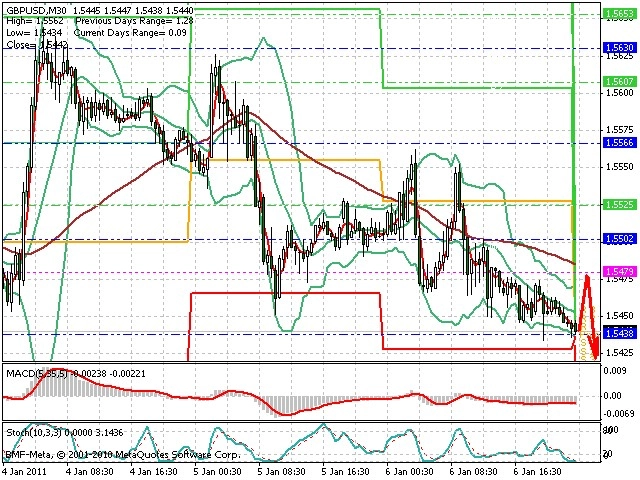Select the GBPUSD,M30 chart title
640x480 pixels.
point(38,10)
